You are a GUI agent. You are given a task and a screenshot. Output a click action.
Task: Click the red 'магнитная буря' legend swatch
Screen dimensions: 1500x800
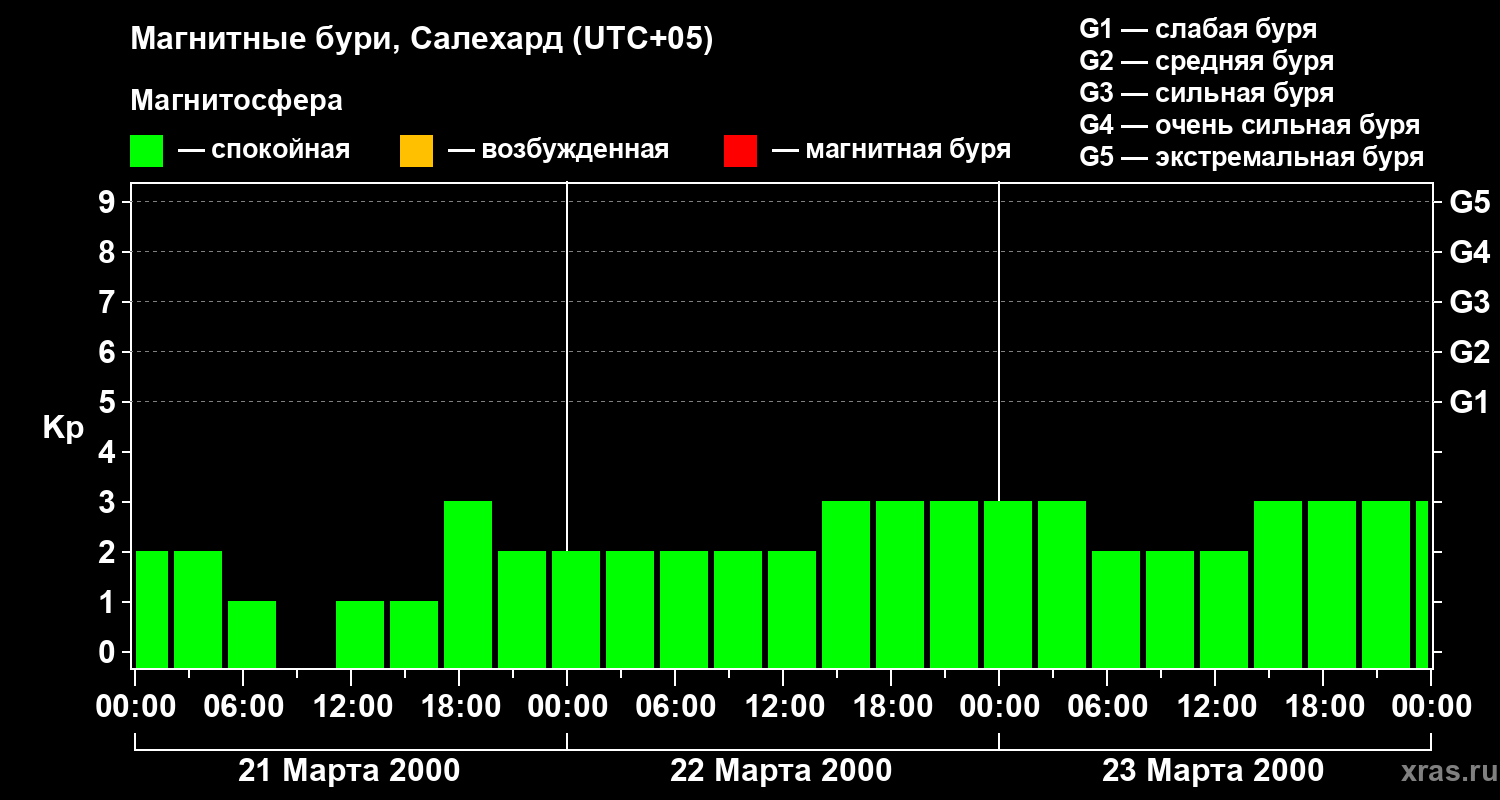point(740,151)
